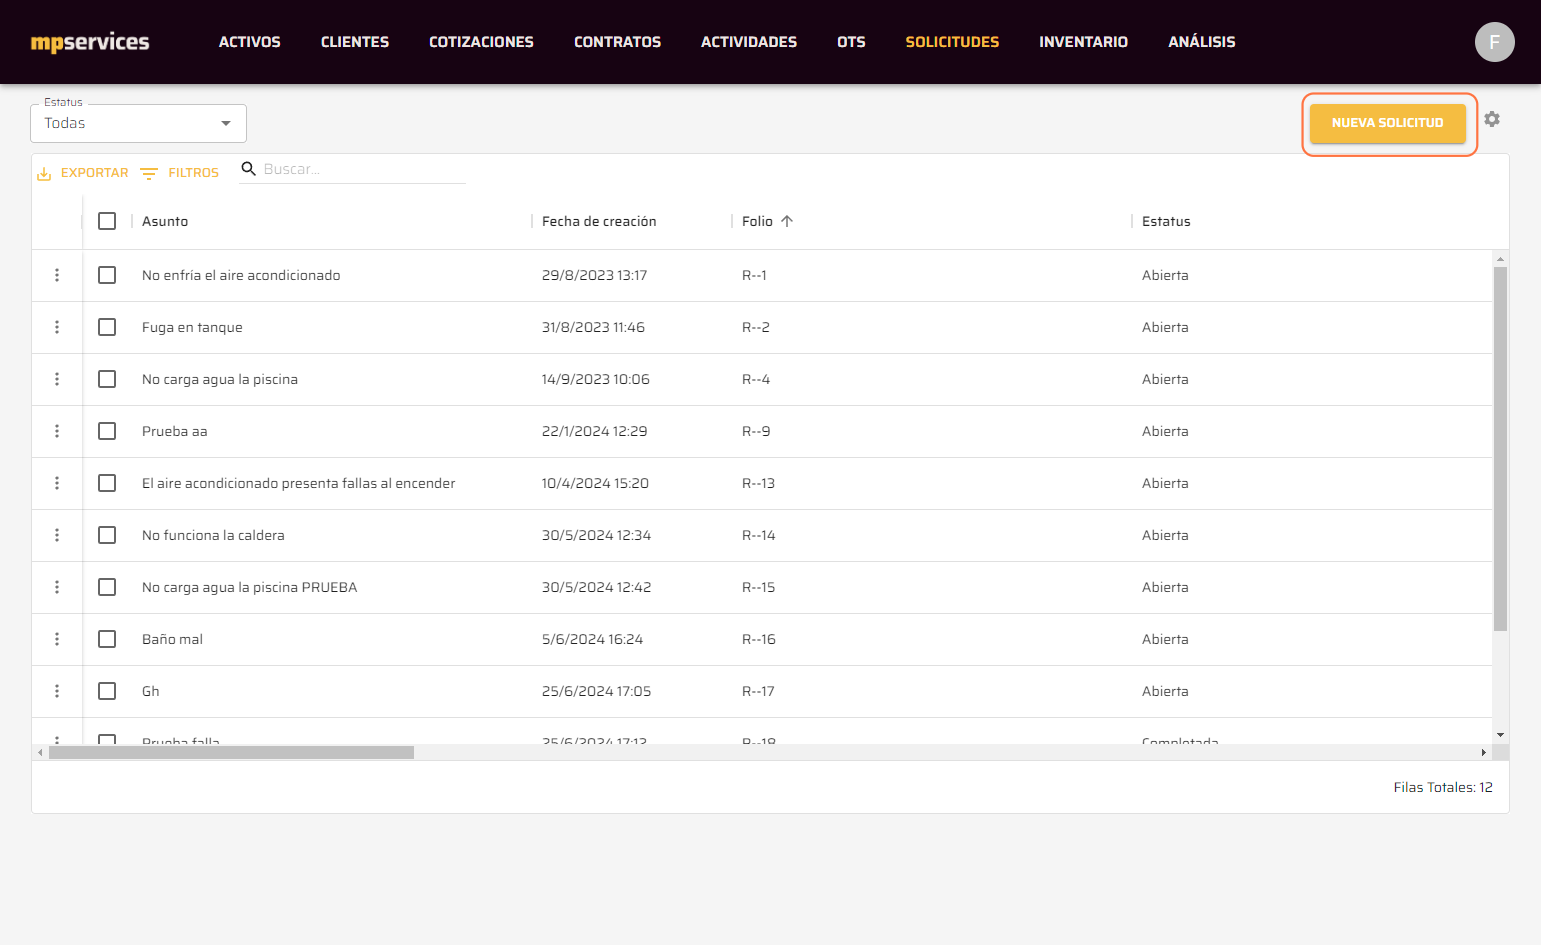The width and height of the screenshot is (1541, 945).
Task: Click date '29/8/2023 13:17'
Action: tap(594, 275)
